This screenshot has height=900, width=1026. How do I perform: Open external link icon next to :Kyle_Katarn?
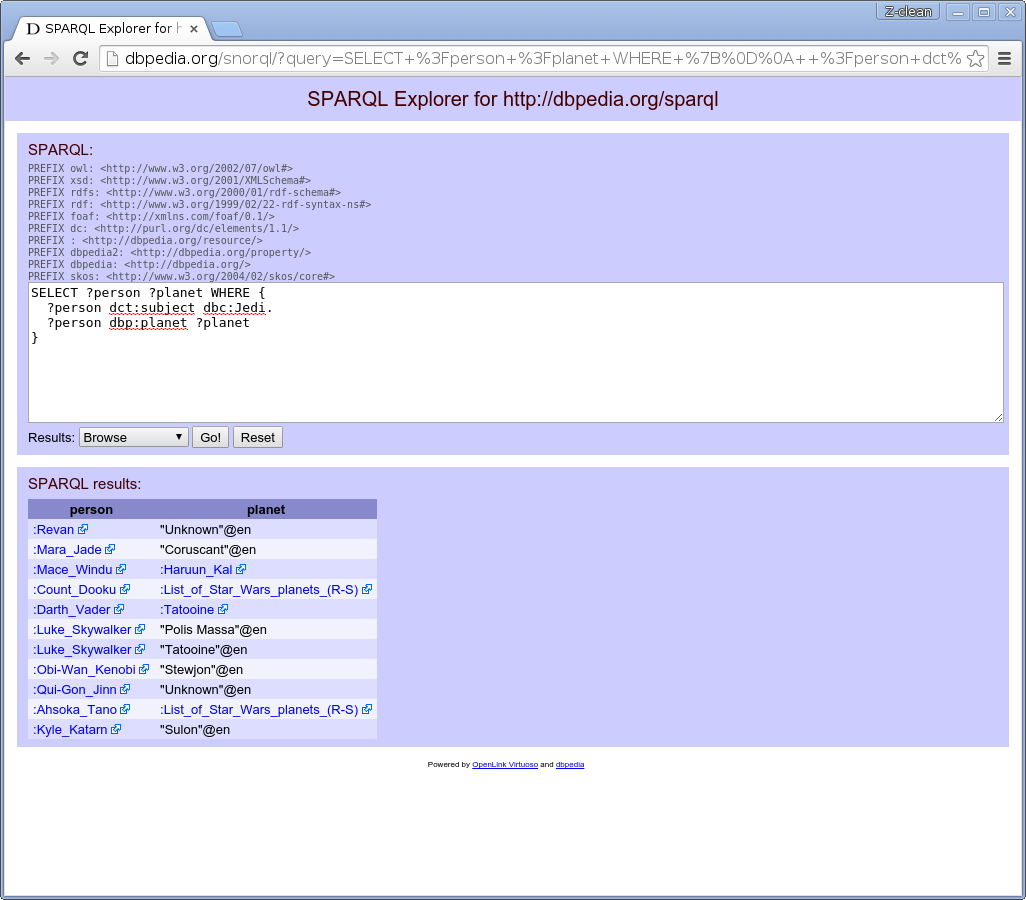click(x=116, y=729)
